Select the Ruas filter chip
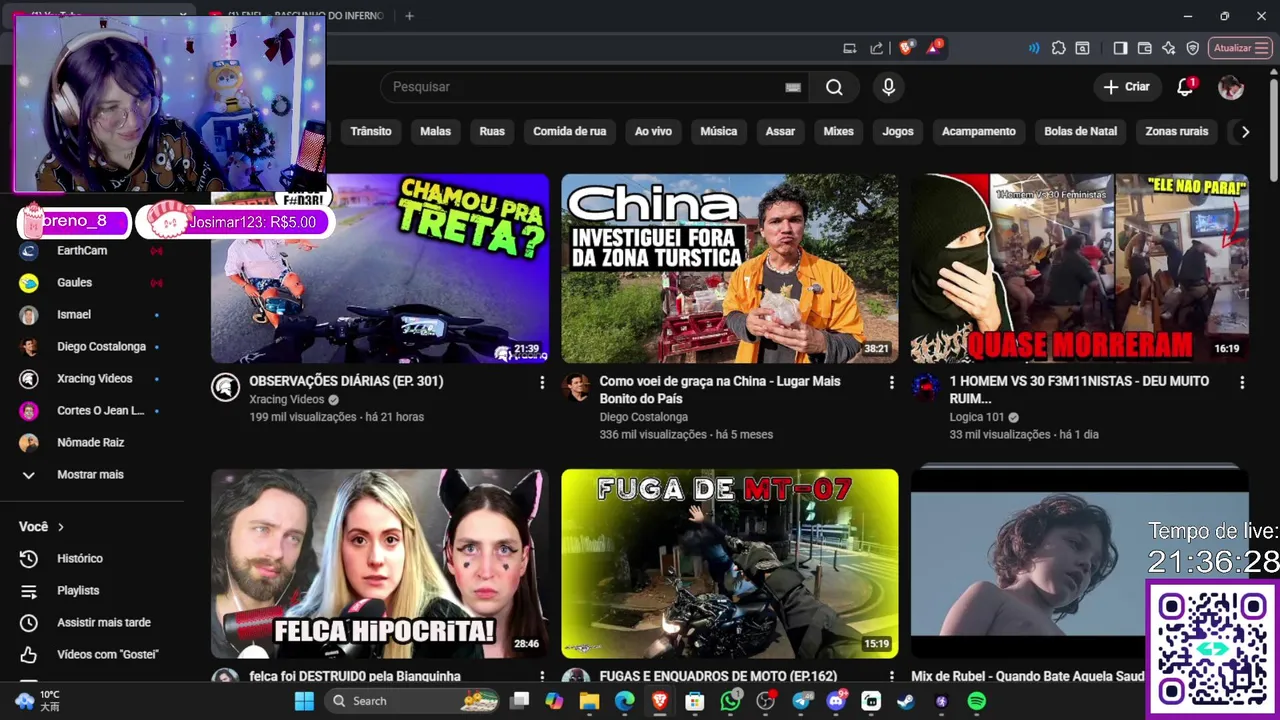 tap(492, 131)
